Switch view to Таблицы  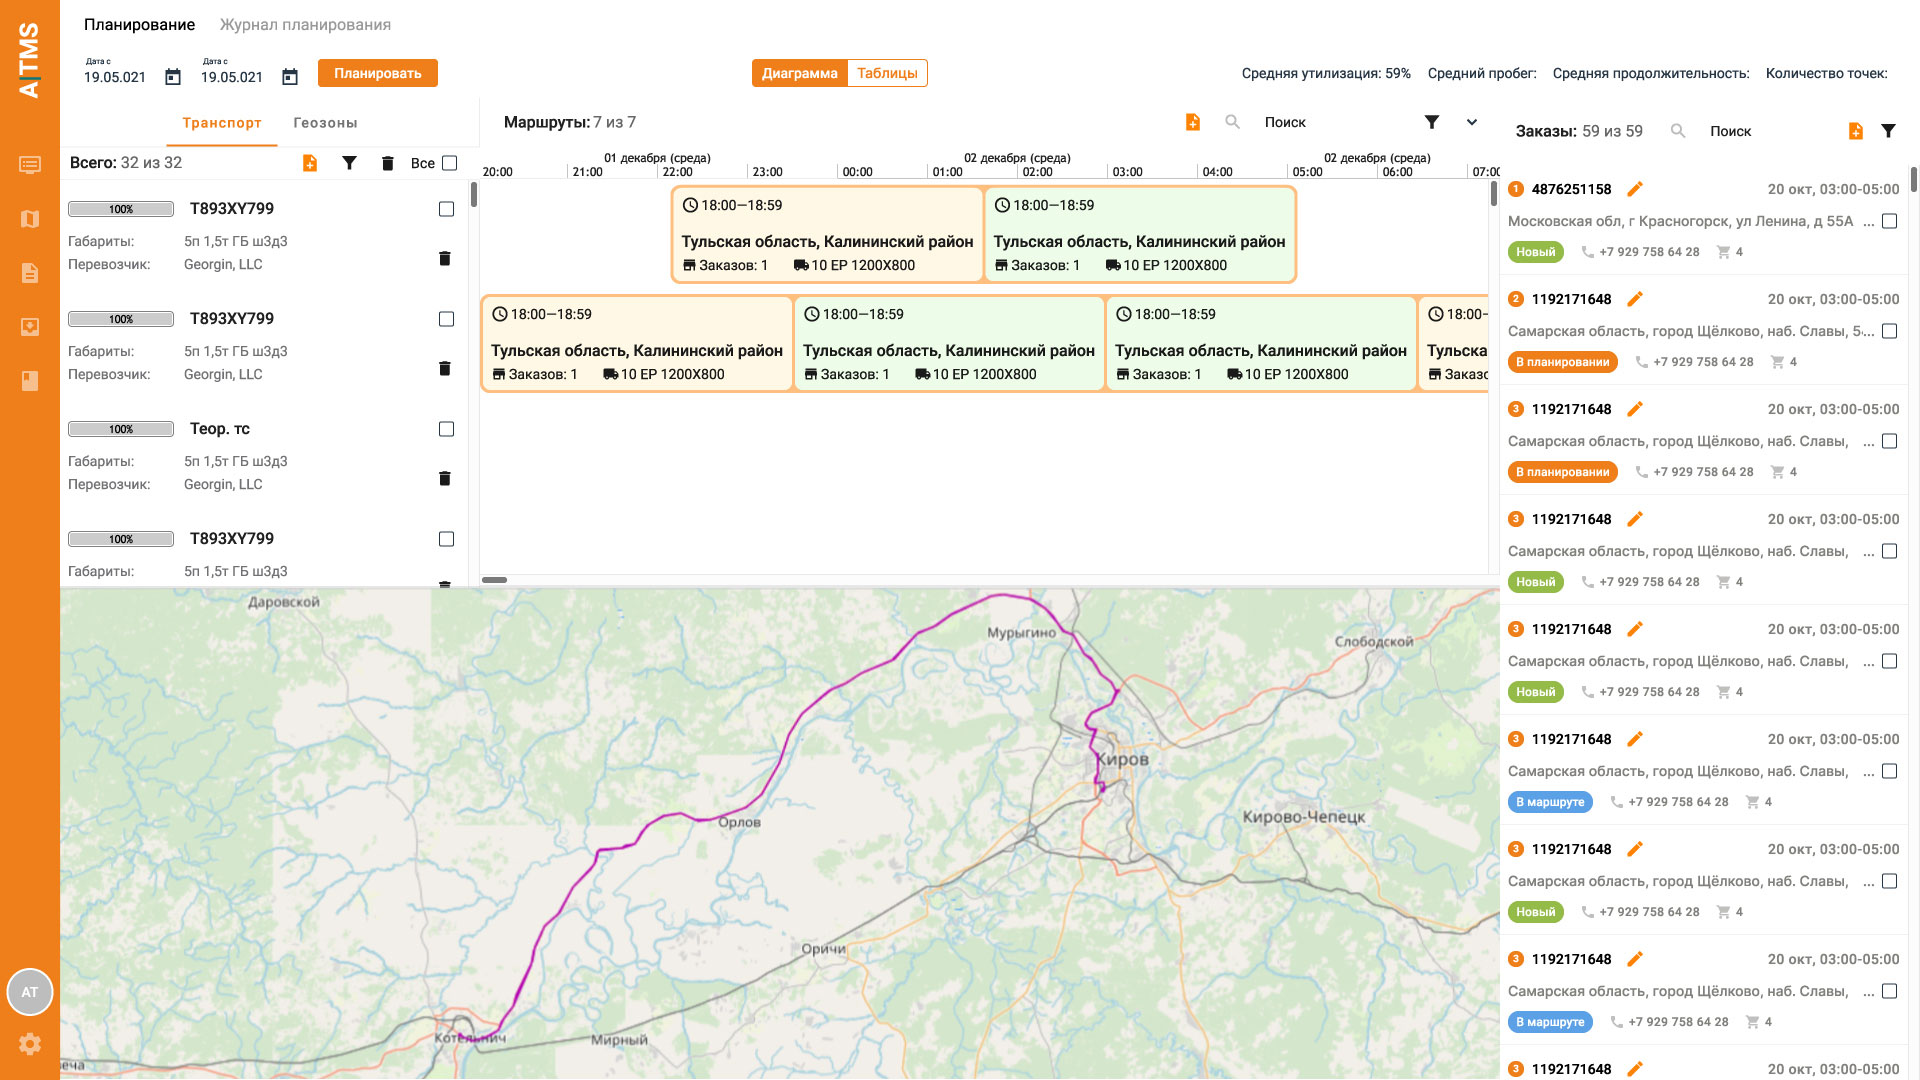[887, 73]
